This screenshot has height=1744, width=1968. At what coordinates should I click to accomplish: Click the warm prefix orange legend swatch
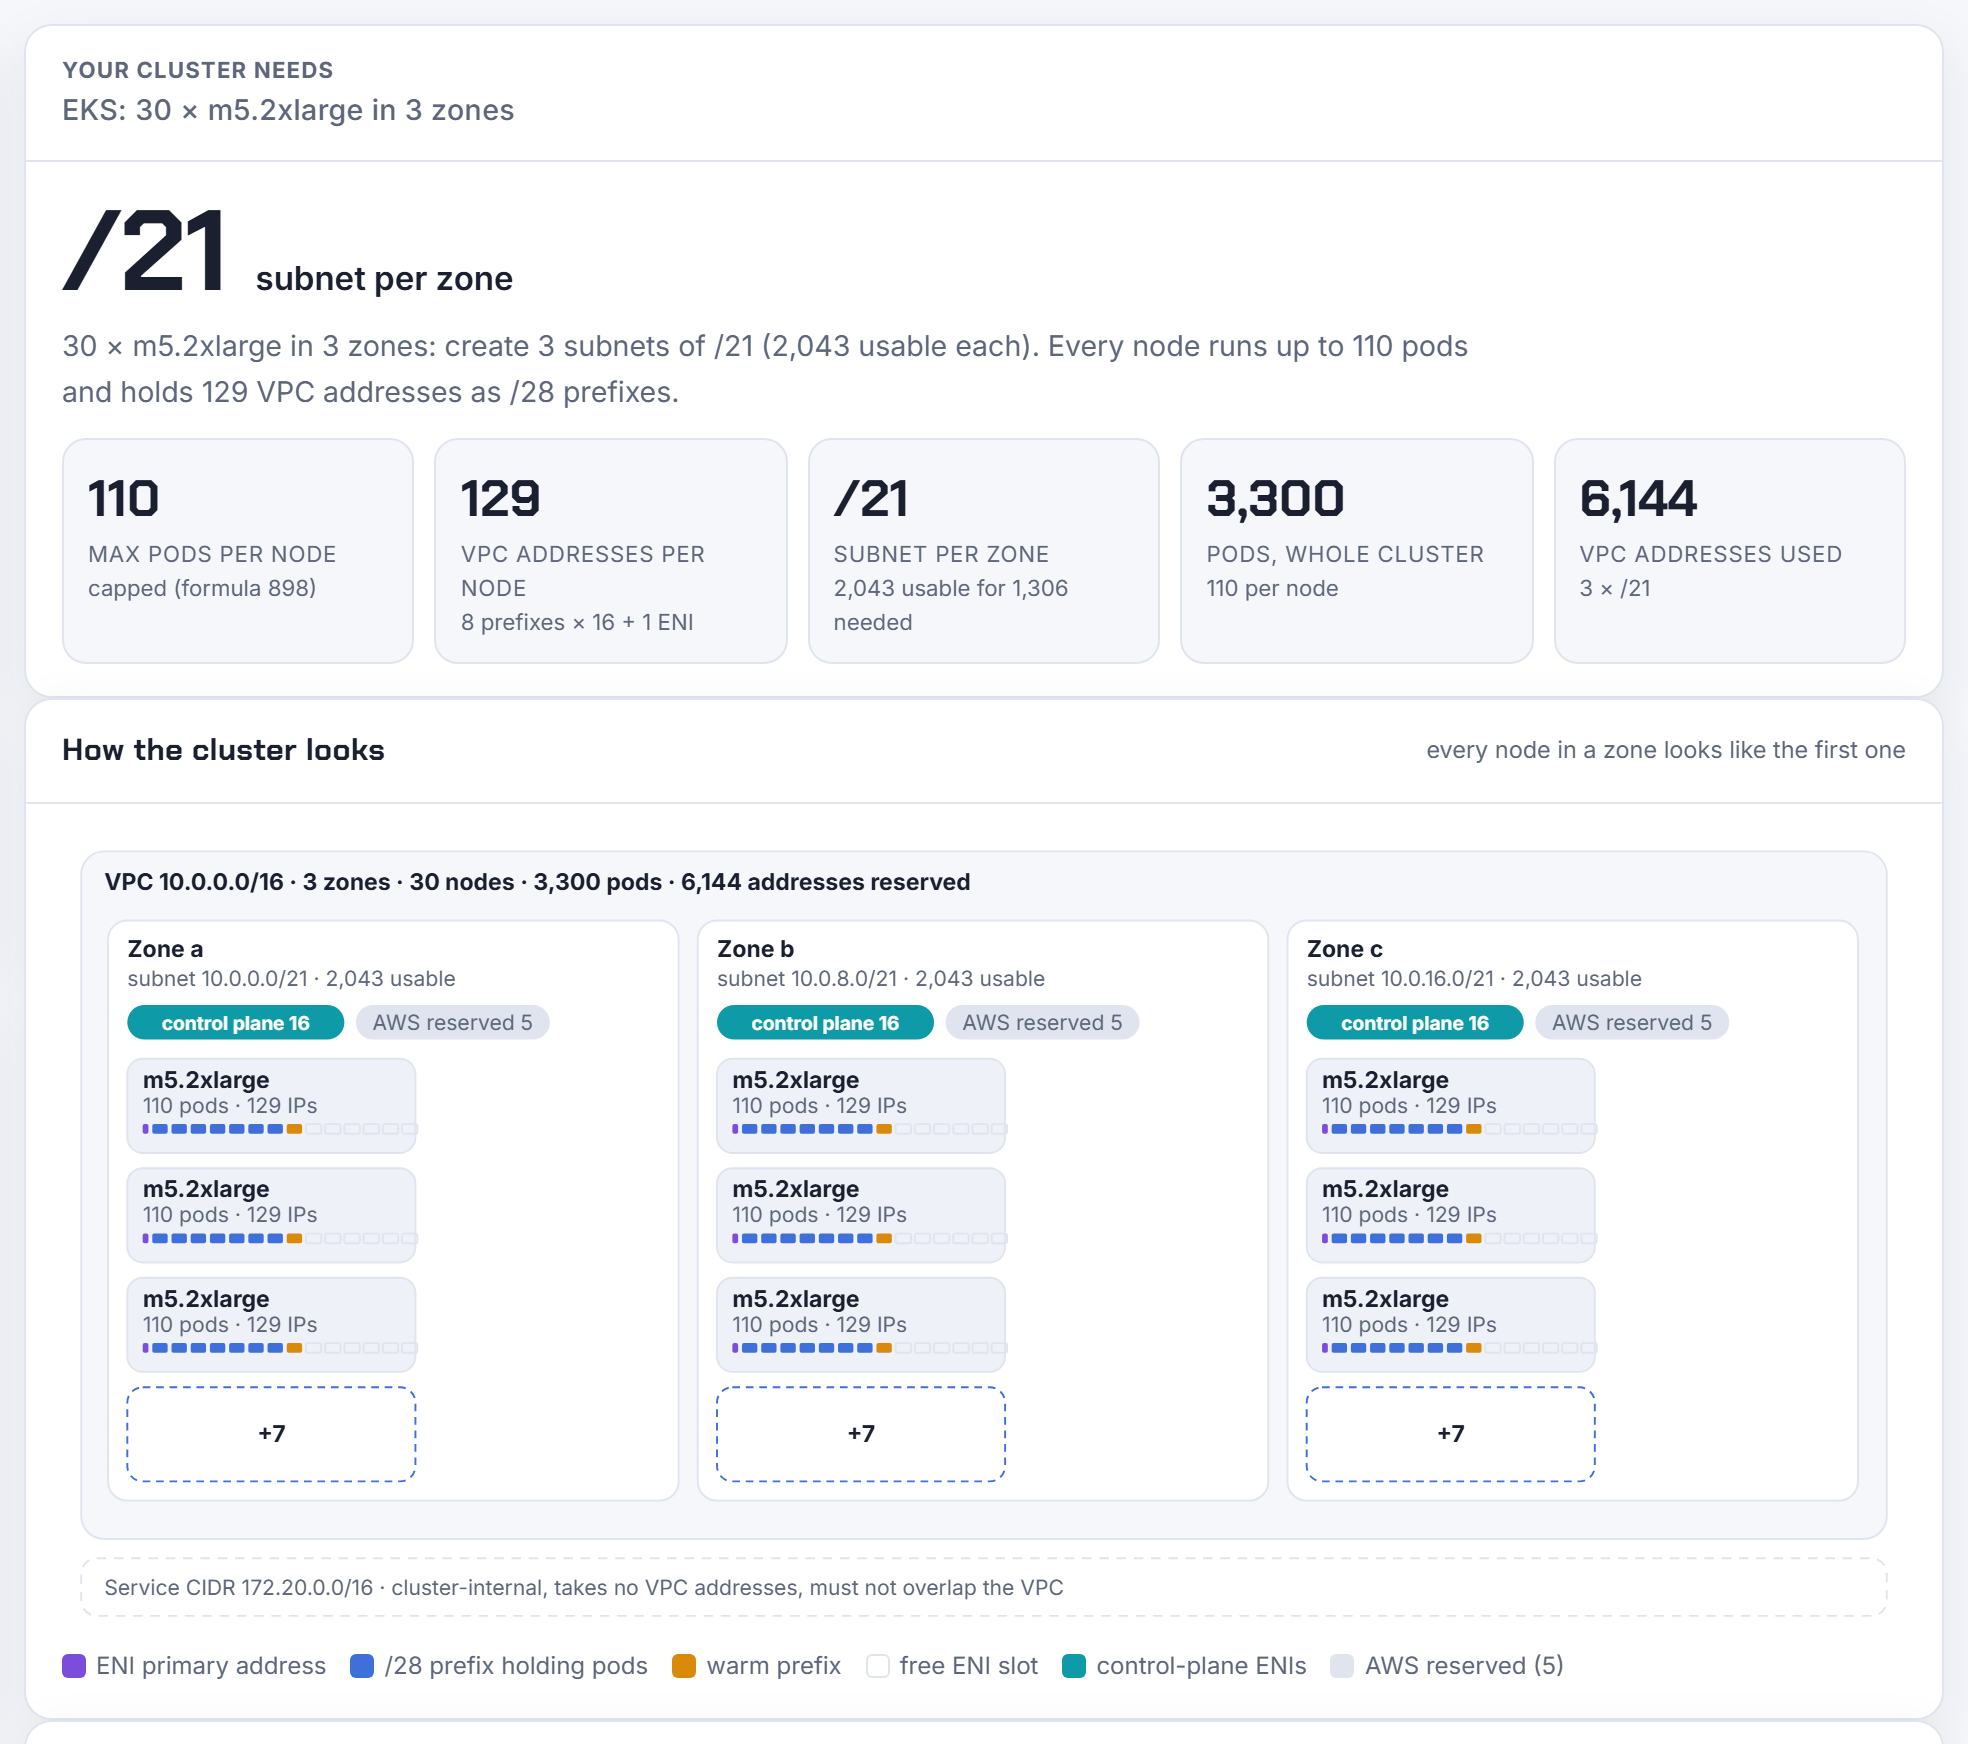tap(684, 1666)
